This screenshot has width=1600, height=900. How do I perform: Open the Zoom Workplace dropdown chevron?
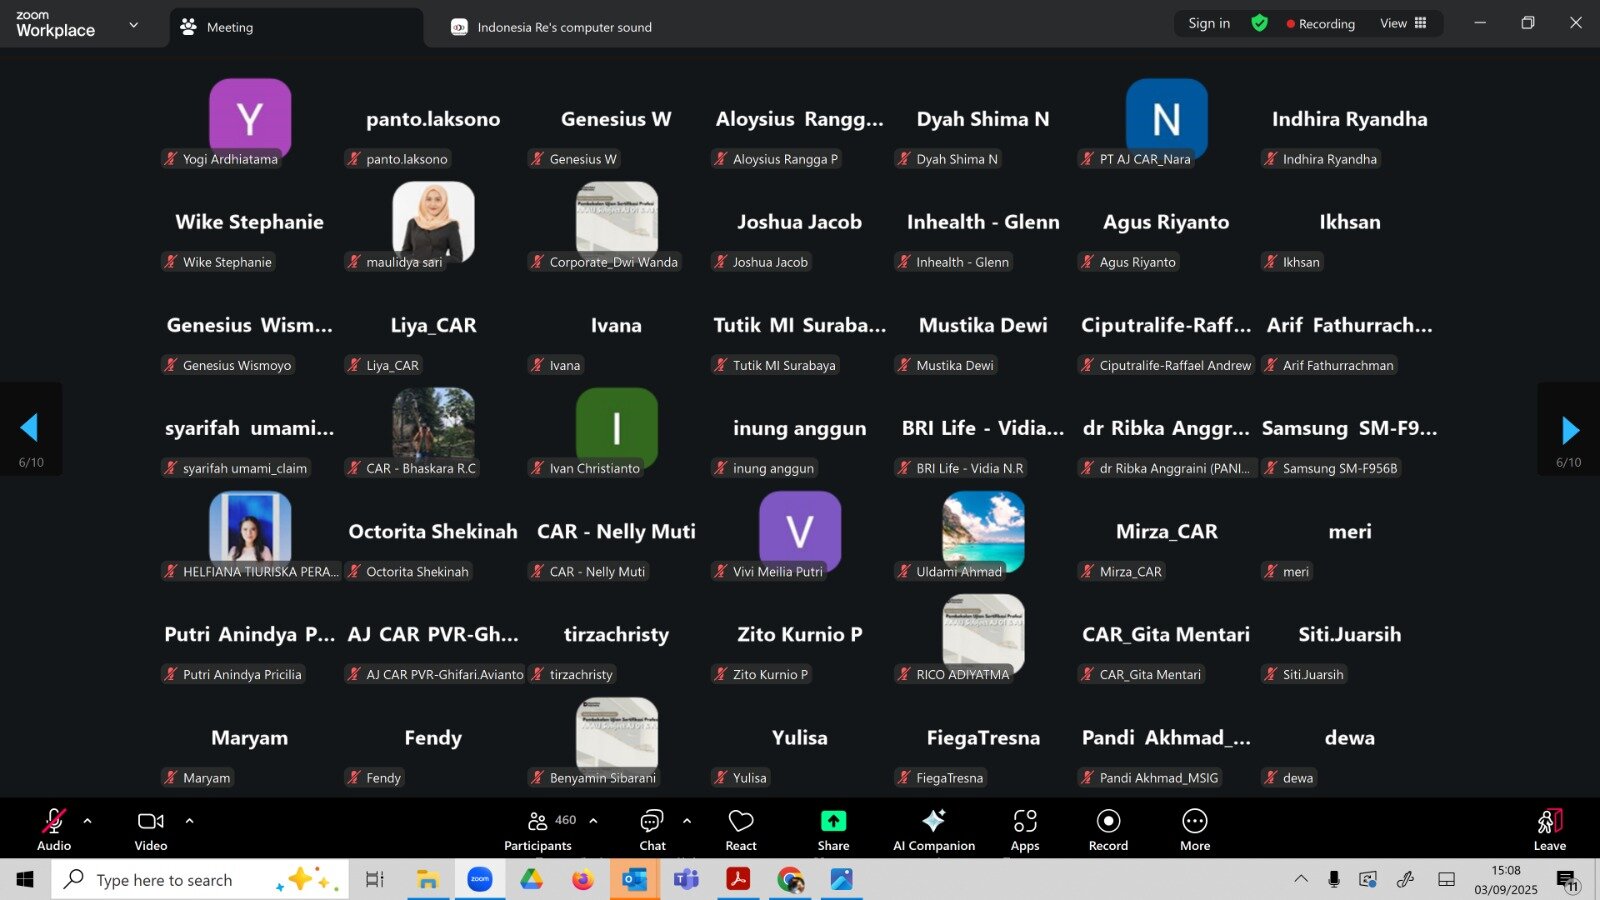tap(134, 25)
